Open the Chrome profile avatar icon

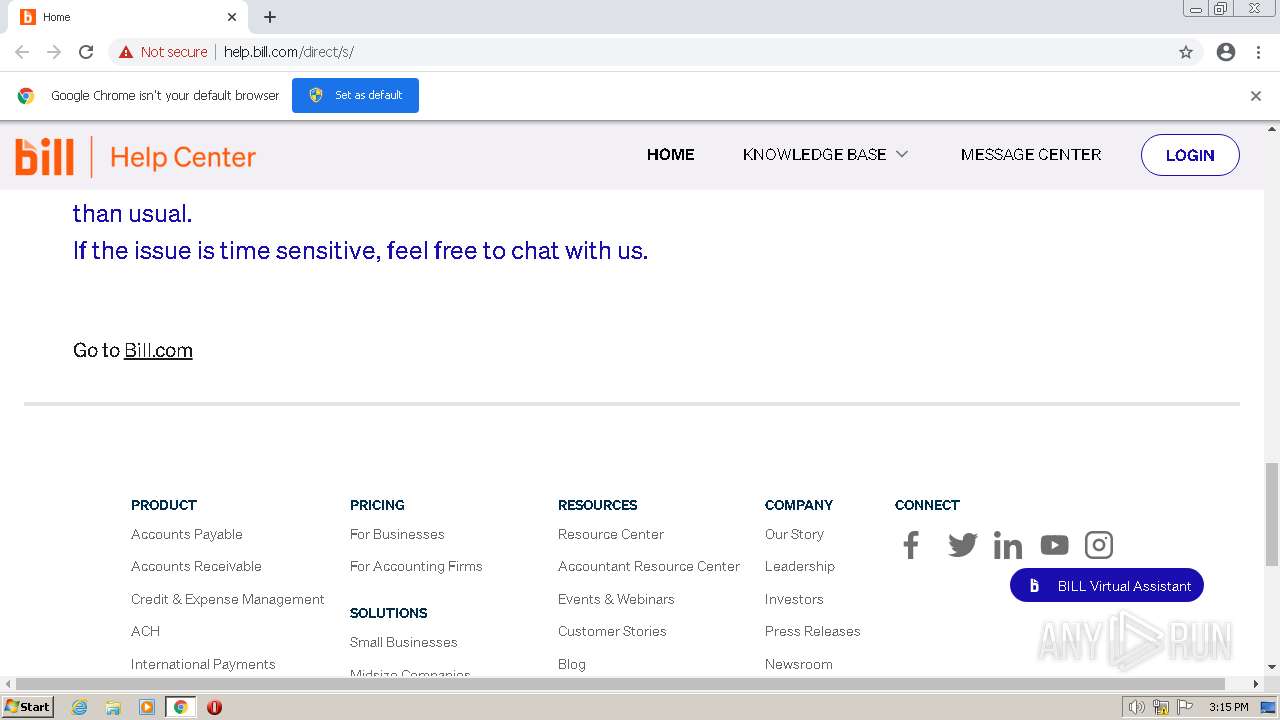coord(1226,52)
